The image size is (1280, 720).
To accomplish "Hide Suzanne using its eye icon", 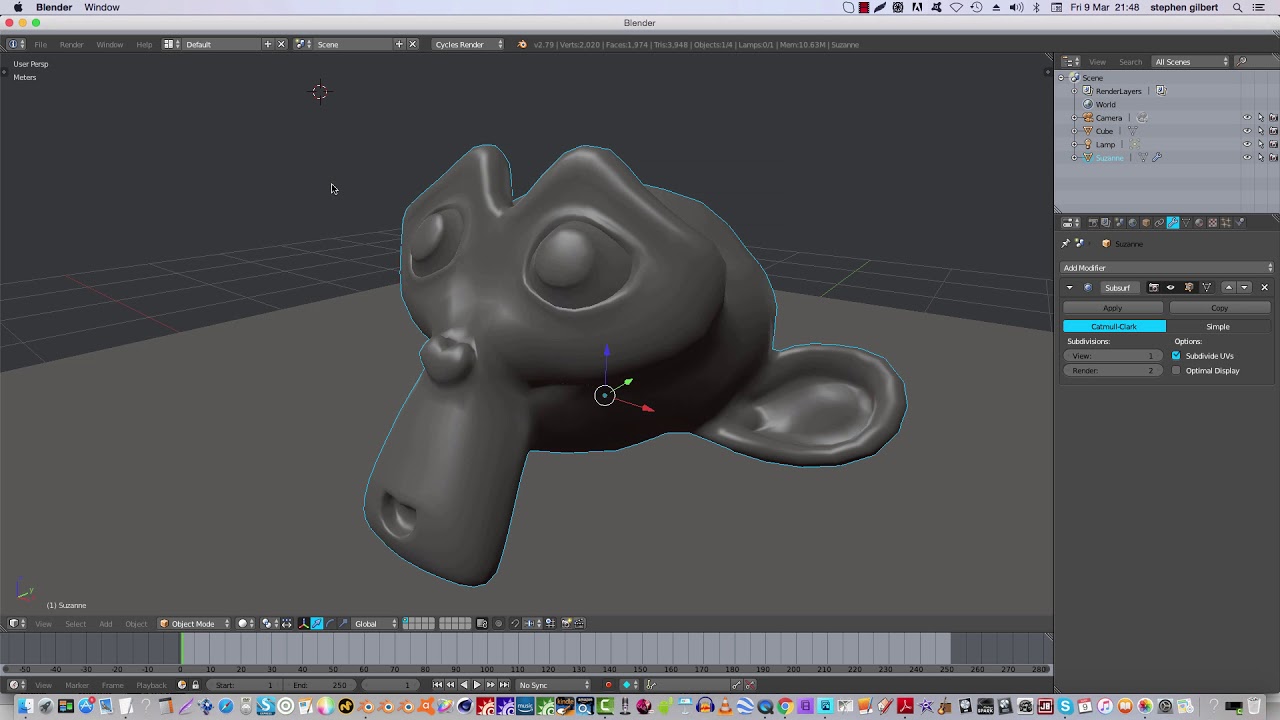I will (x=1247, y=157).
